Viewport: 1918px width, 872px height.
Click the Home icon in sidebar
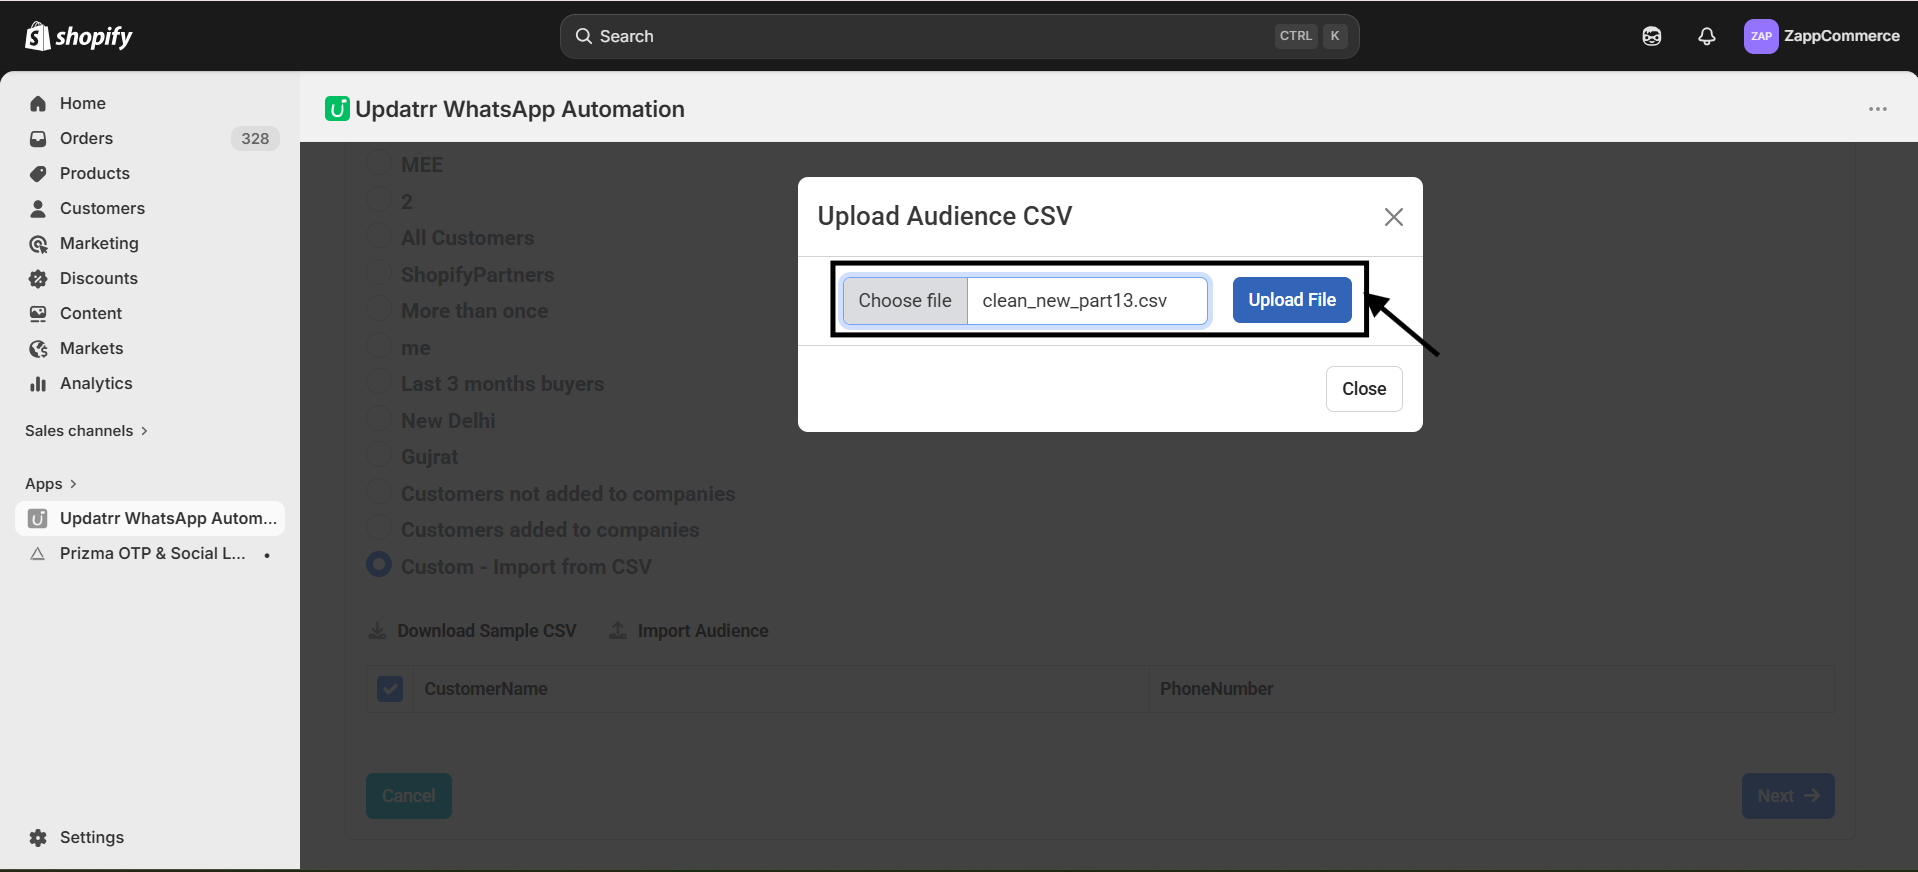pyautogui.click(x=38, y=104)
